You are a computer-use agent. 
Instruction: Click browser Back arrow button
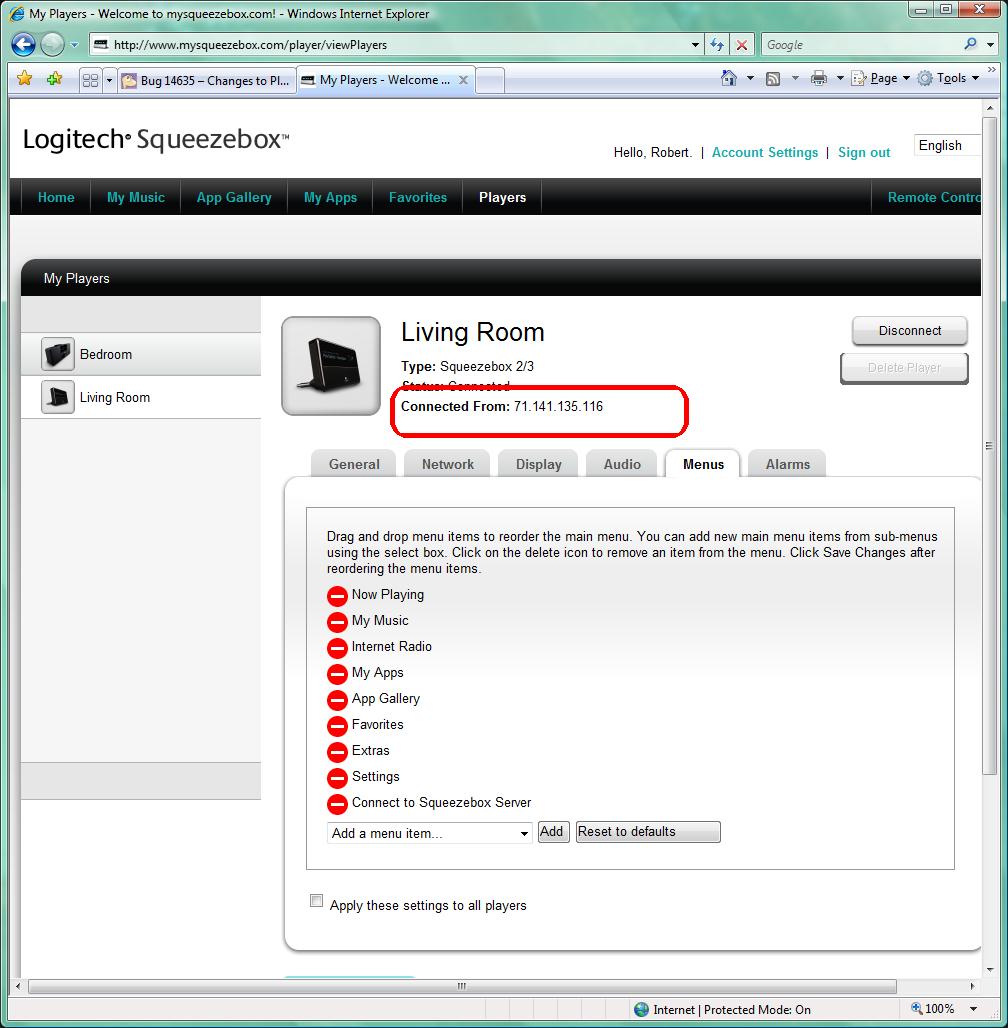tap(23, 44)
